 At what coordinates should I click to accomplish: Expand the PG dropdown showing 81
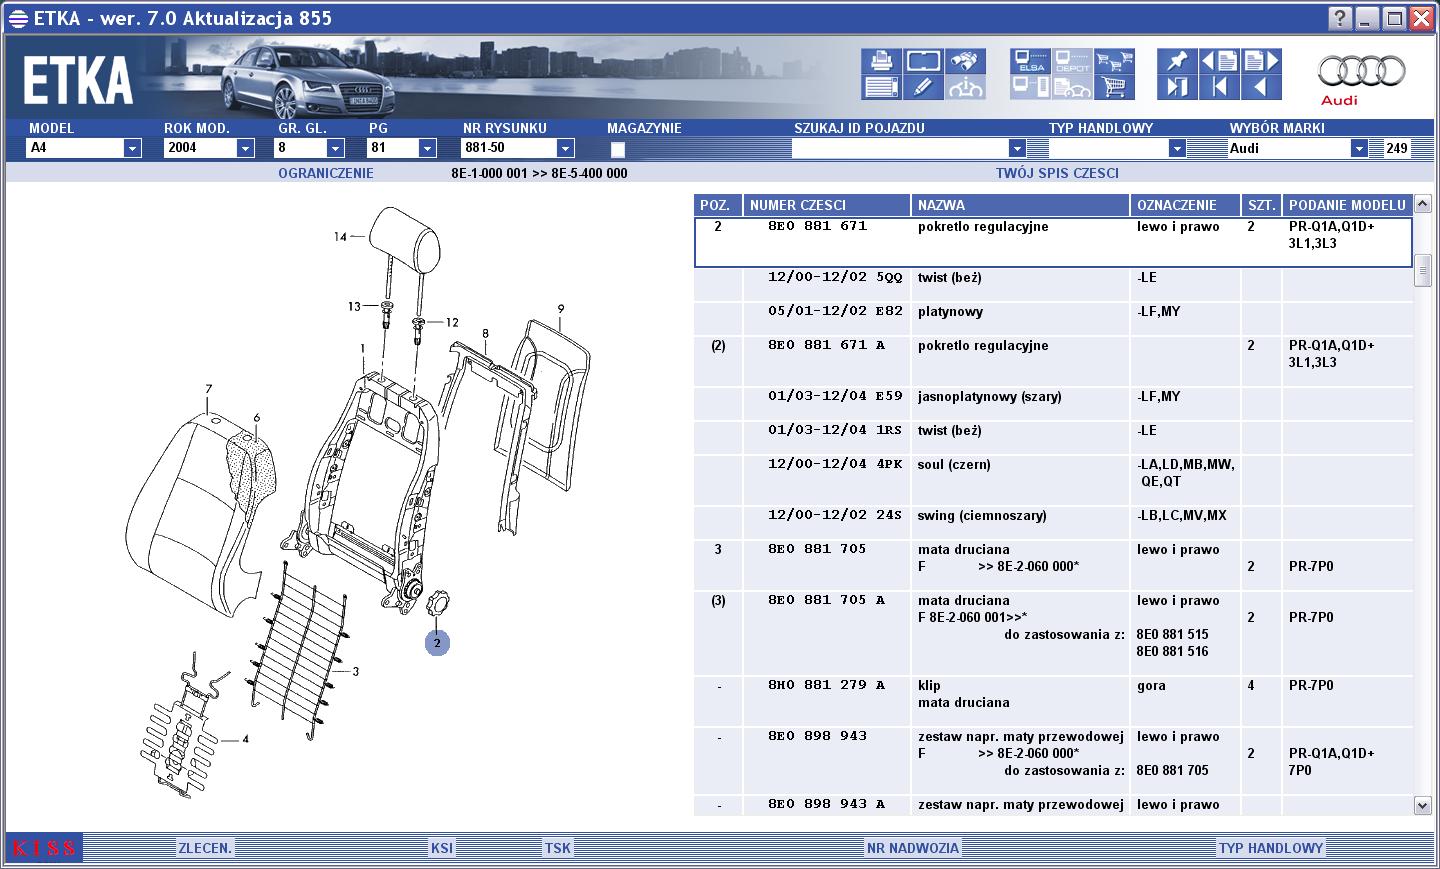[x=427, y=148]
